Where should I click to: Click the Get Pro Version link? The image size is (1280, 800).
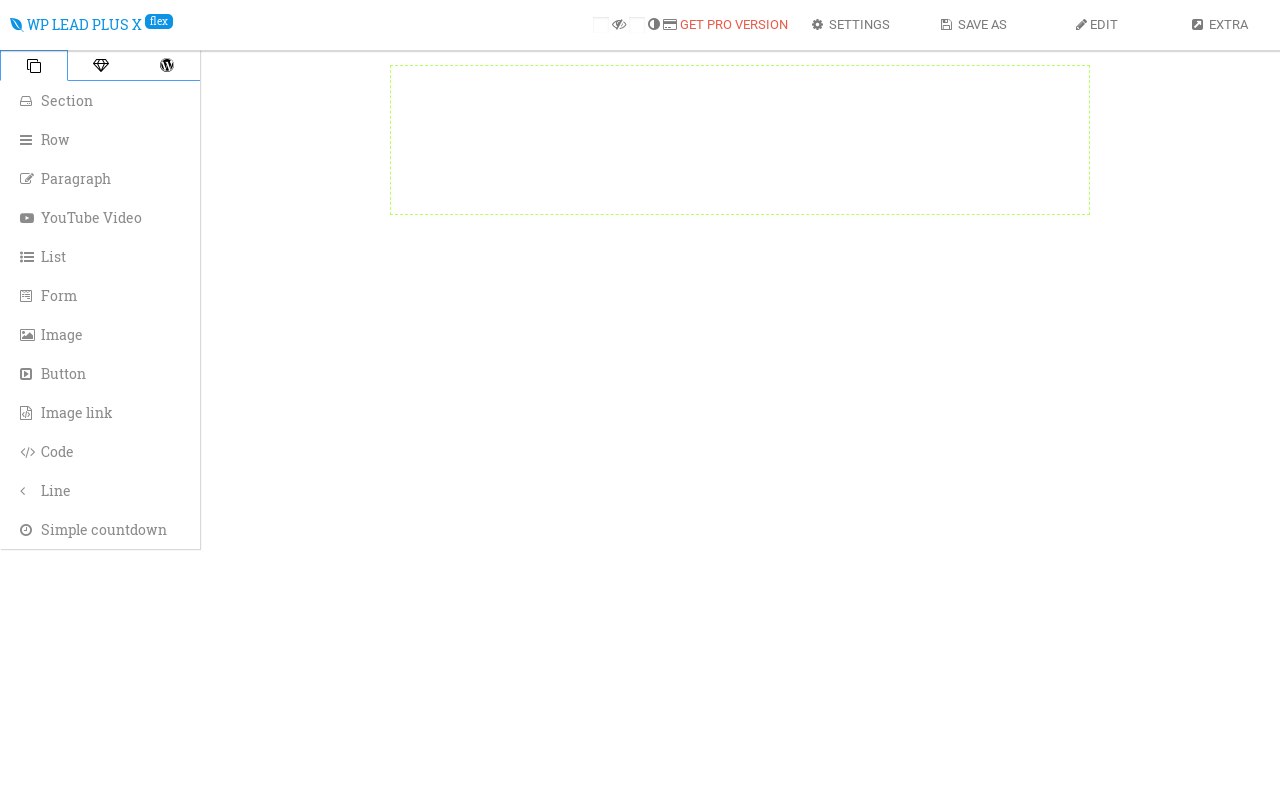pos(734,25)
